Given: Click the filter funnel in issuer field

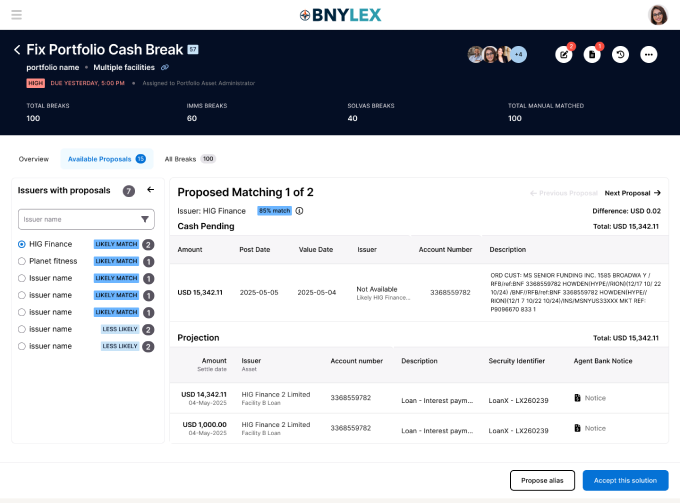Looking at the screenshot, I should click(145, 219).
